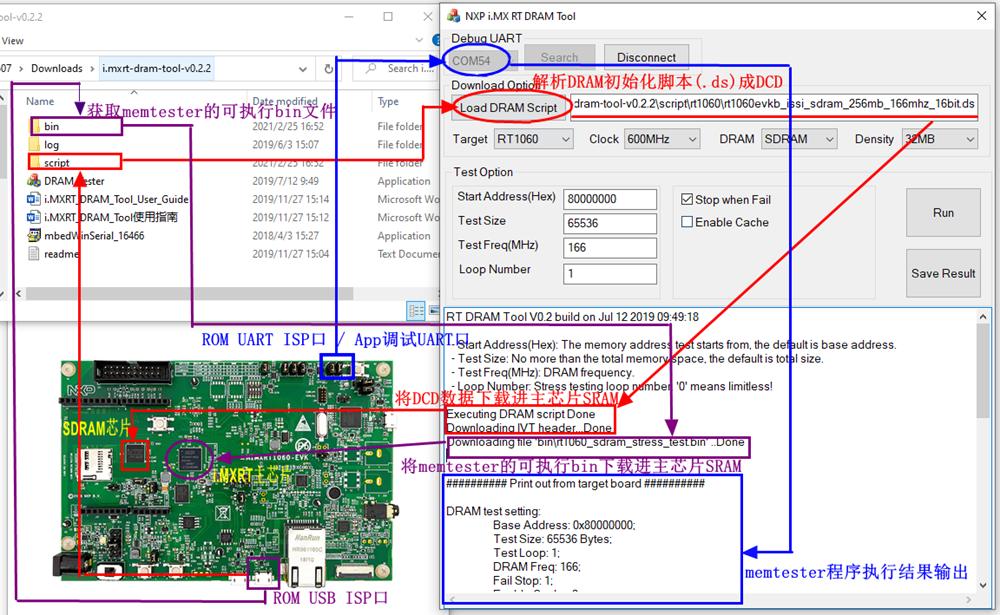Viewport: 1000px width, 615px height.
Task: Open the Target RT1060 dropdown
Action: [533, 139]
